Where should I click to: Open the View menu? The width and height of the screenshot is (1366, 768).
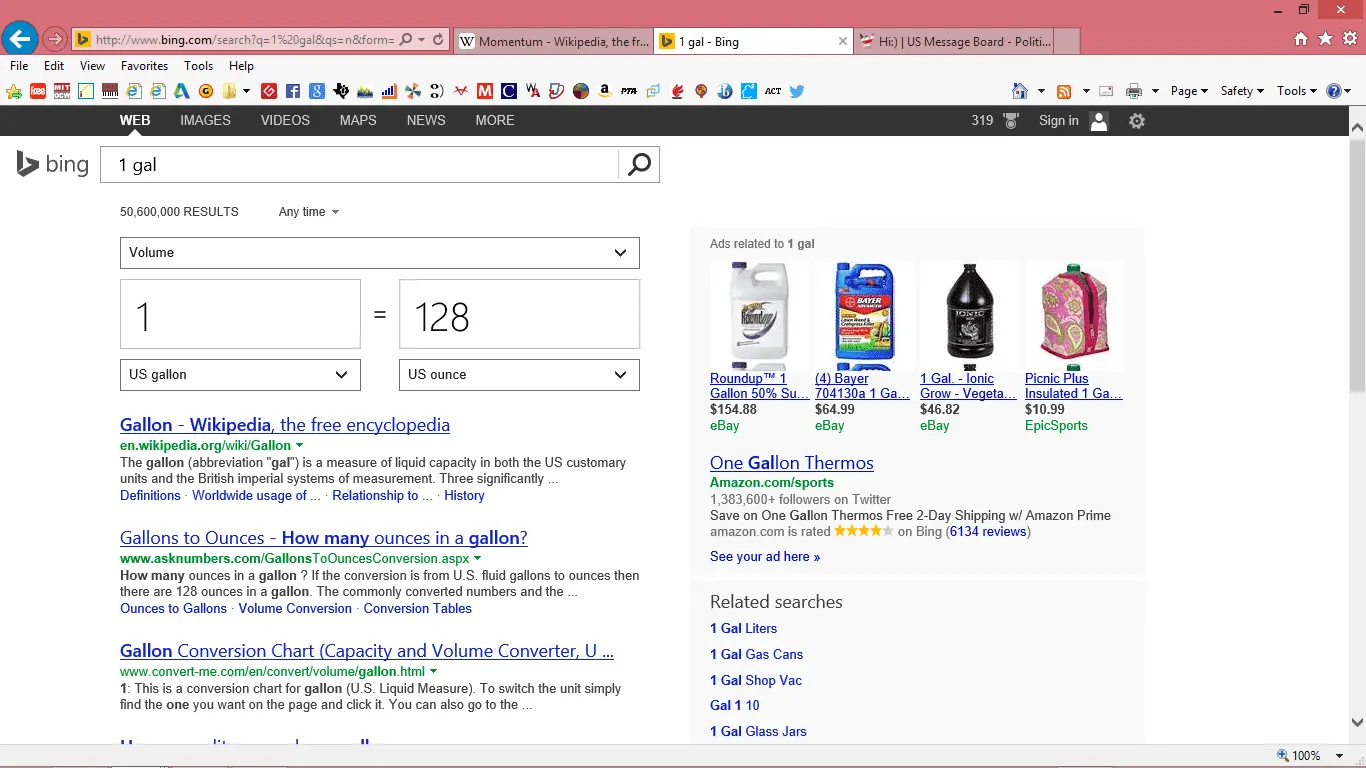coord(92,66)
